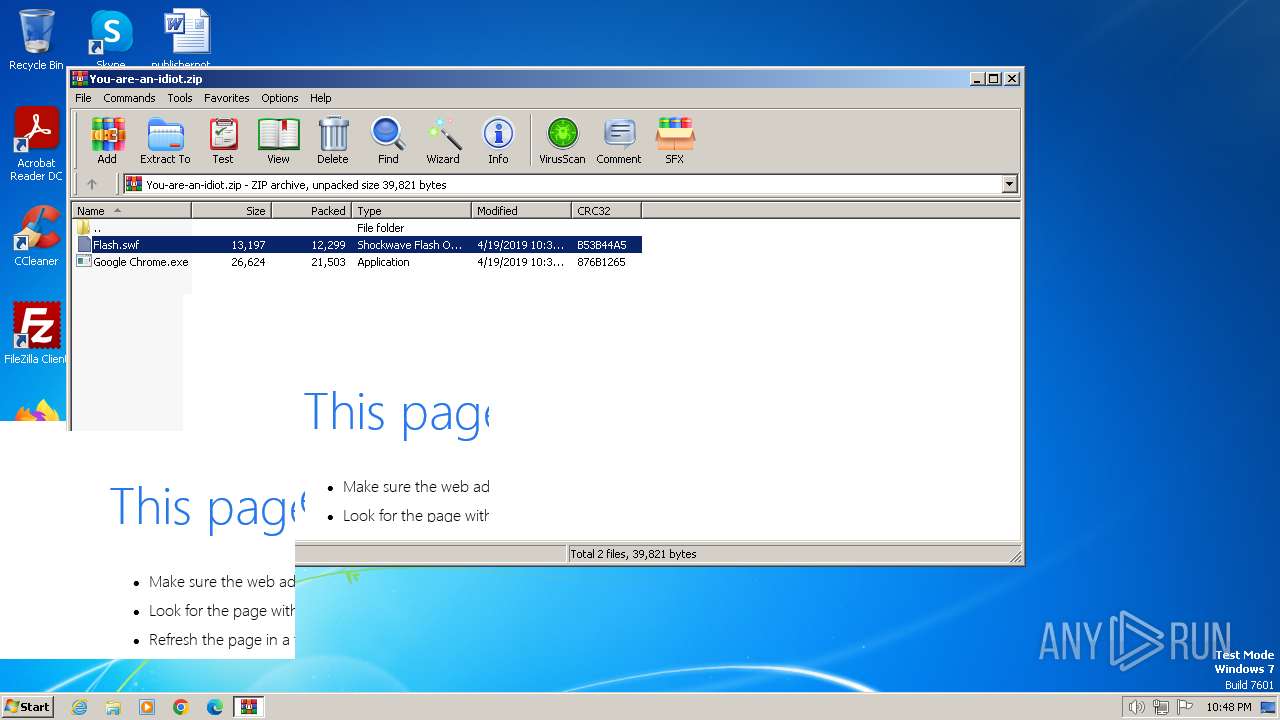Click the Start button

point(27,706)
